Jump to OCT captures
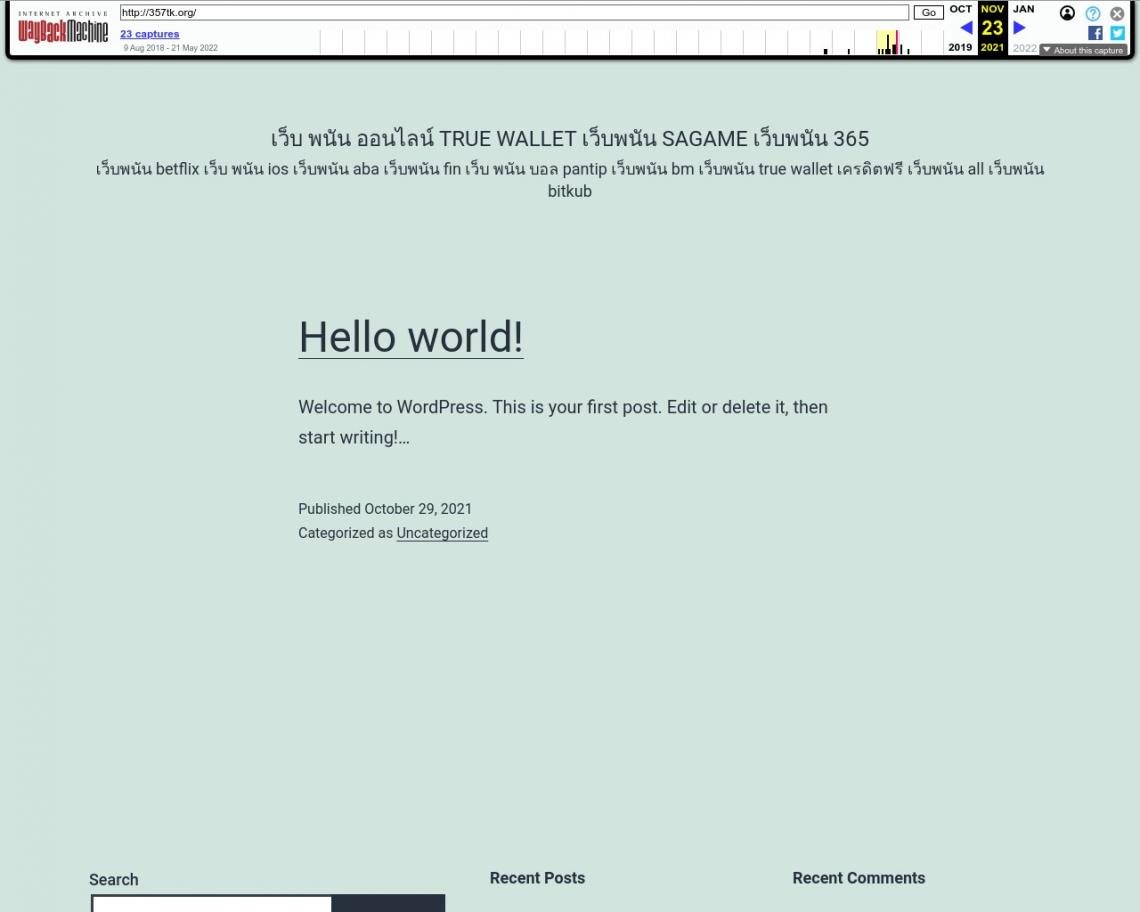 [960, 9]
